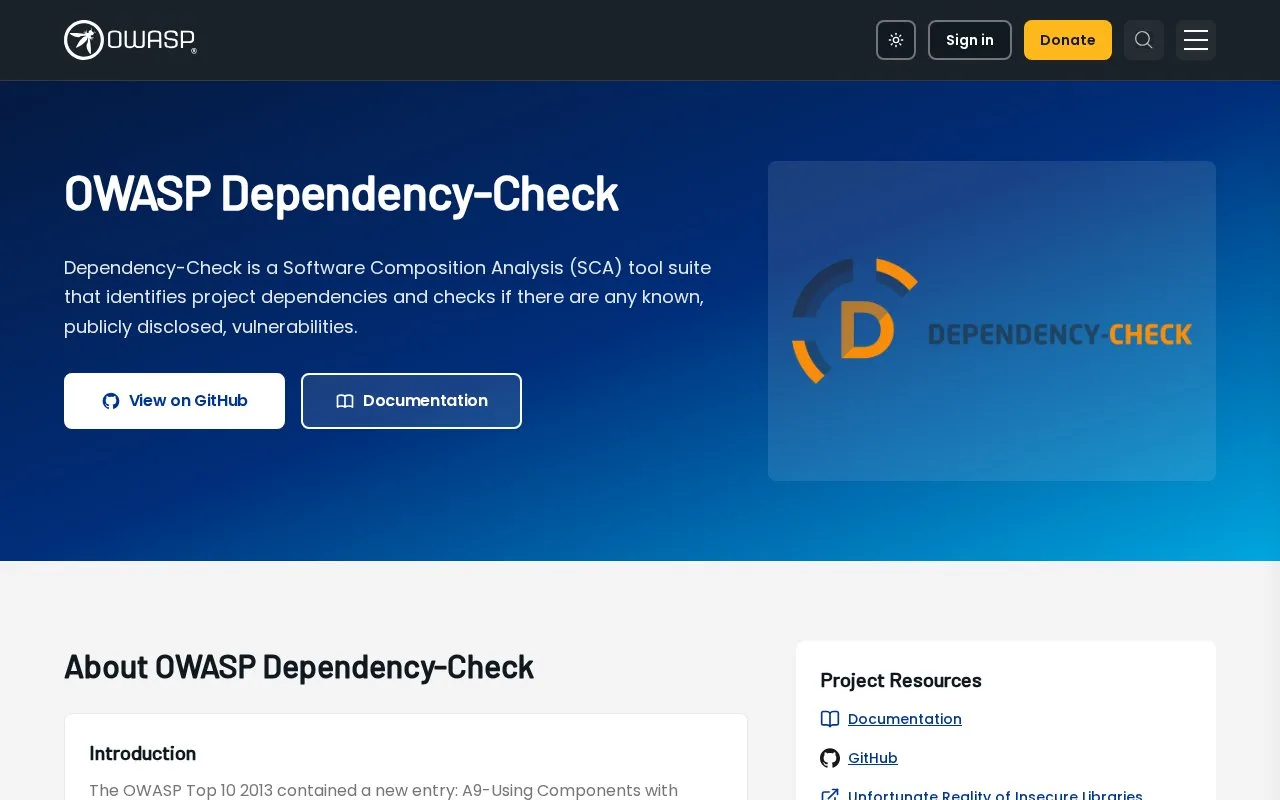Screen dimensions: 1280x800
Task: Click the Dependency-Check logo image
Action: coord(992,321)
